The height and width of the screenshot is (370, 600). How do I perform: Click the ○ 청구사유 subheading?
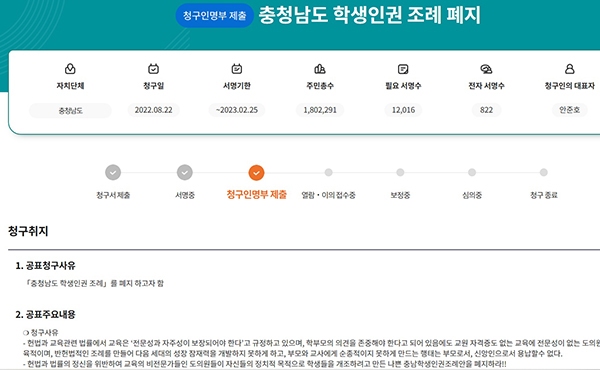point(41,333)
